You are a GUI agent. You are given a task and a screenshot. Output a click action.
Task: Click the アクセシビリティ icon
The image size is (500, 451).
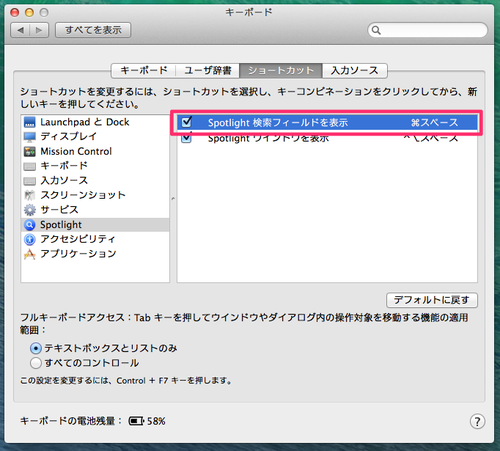[30, 239]
